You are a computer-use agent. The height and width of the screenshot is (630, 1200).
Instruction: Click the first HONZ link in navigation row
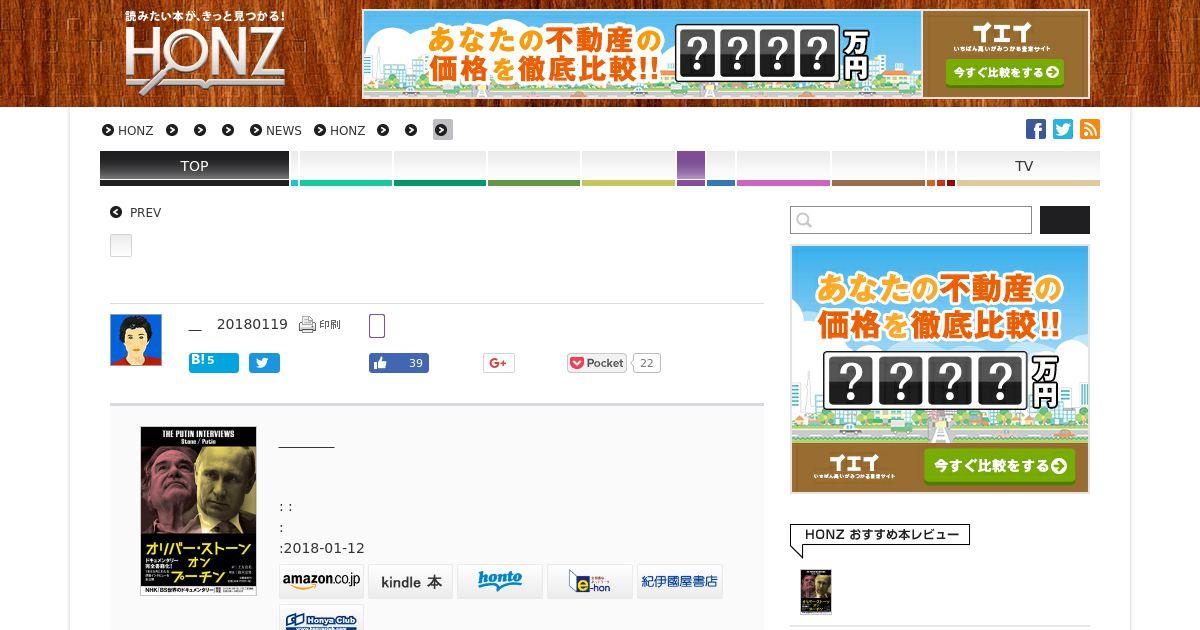[136, 130]
